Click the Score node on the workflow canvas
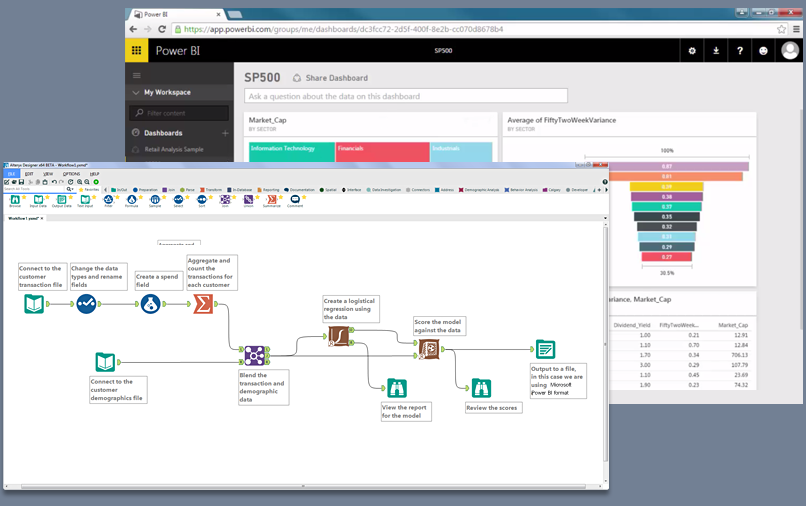Viewport: 806px width, 506px height. pyautogui.click(x=429, y=349)
